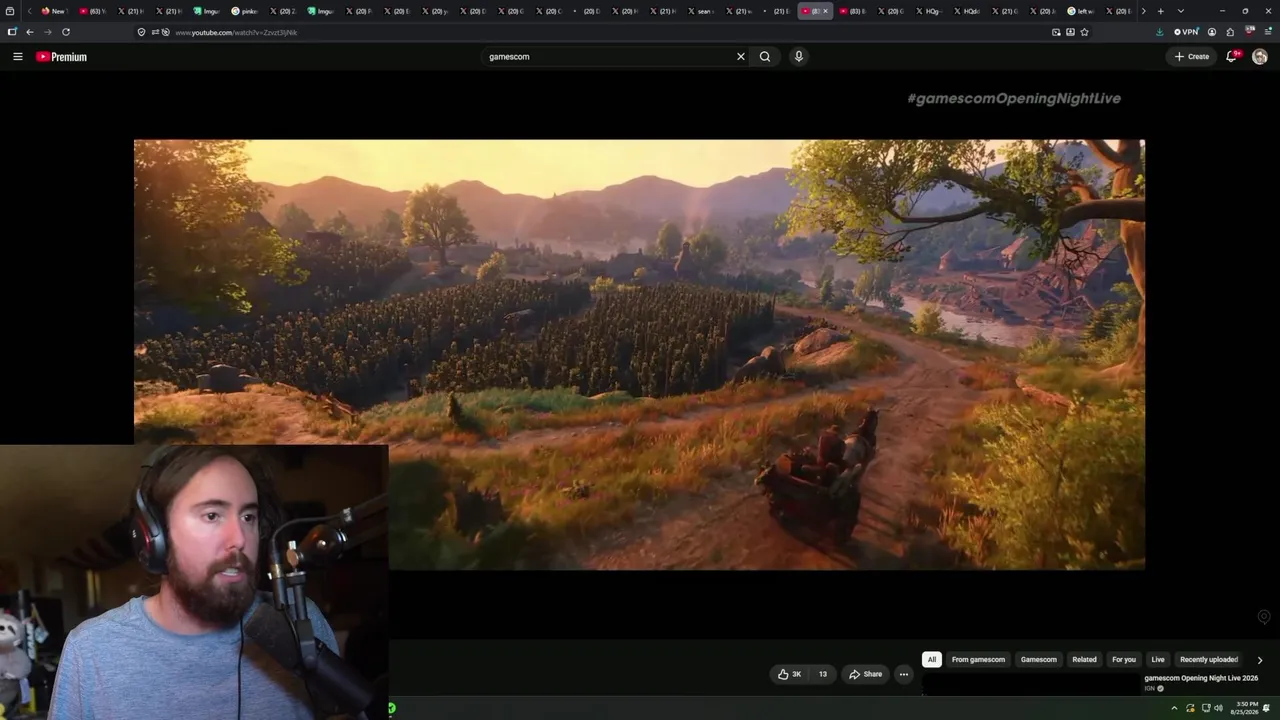The width and height of the screenshot is (1280, 720).
Task: Show more filter chips arrow
Action: point(1259,660)
